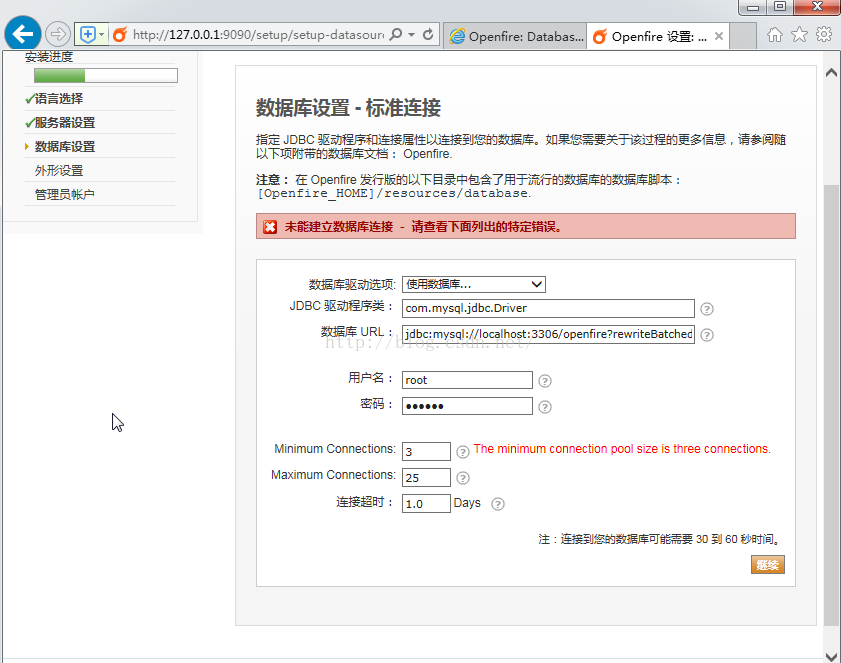Select 服务器设置 step in sidebar
The image size is (841, 663).
click(64, 123)
